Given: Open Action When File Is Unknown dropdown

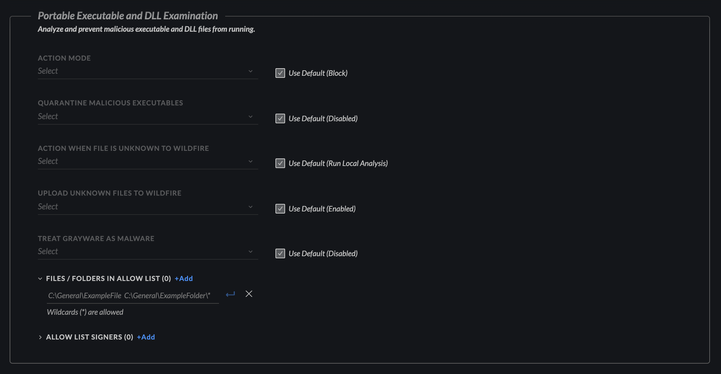Looking at the screenshot, I should tap(148, 161).
